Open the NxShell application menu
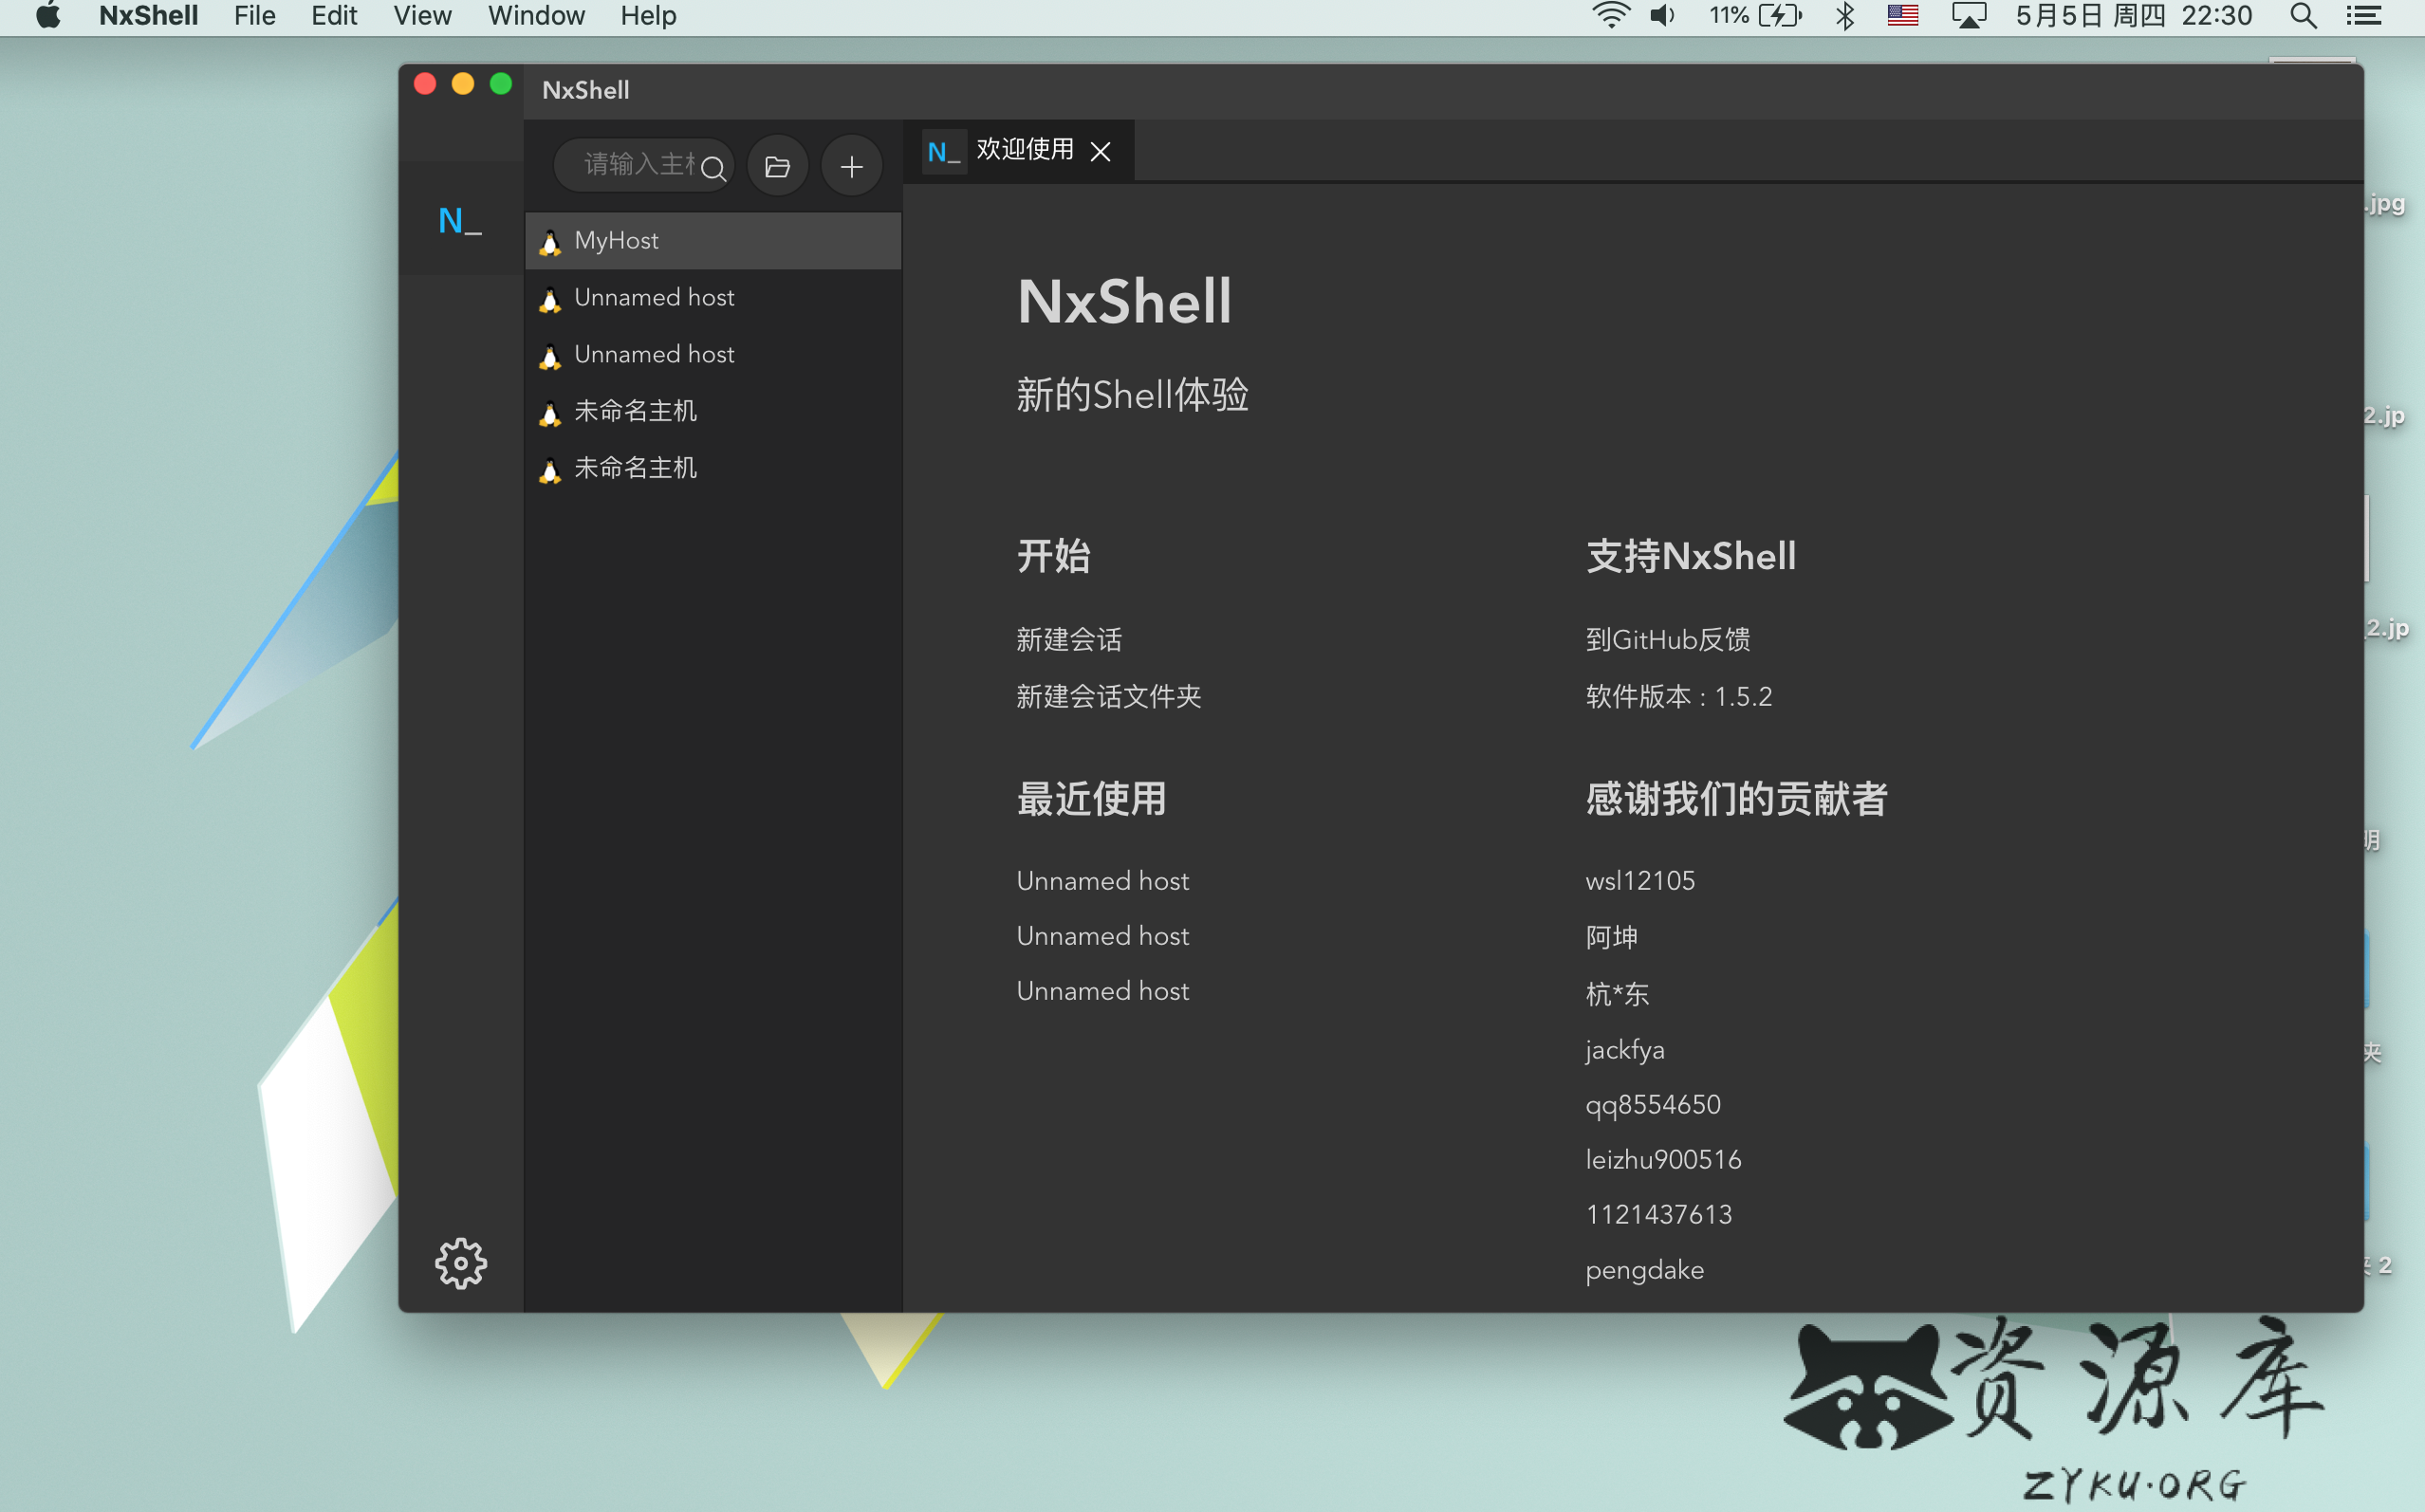2425x1512 pixels. pos(148,16)
